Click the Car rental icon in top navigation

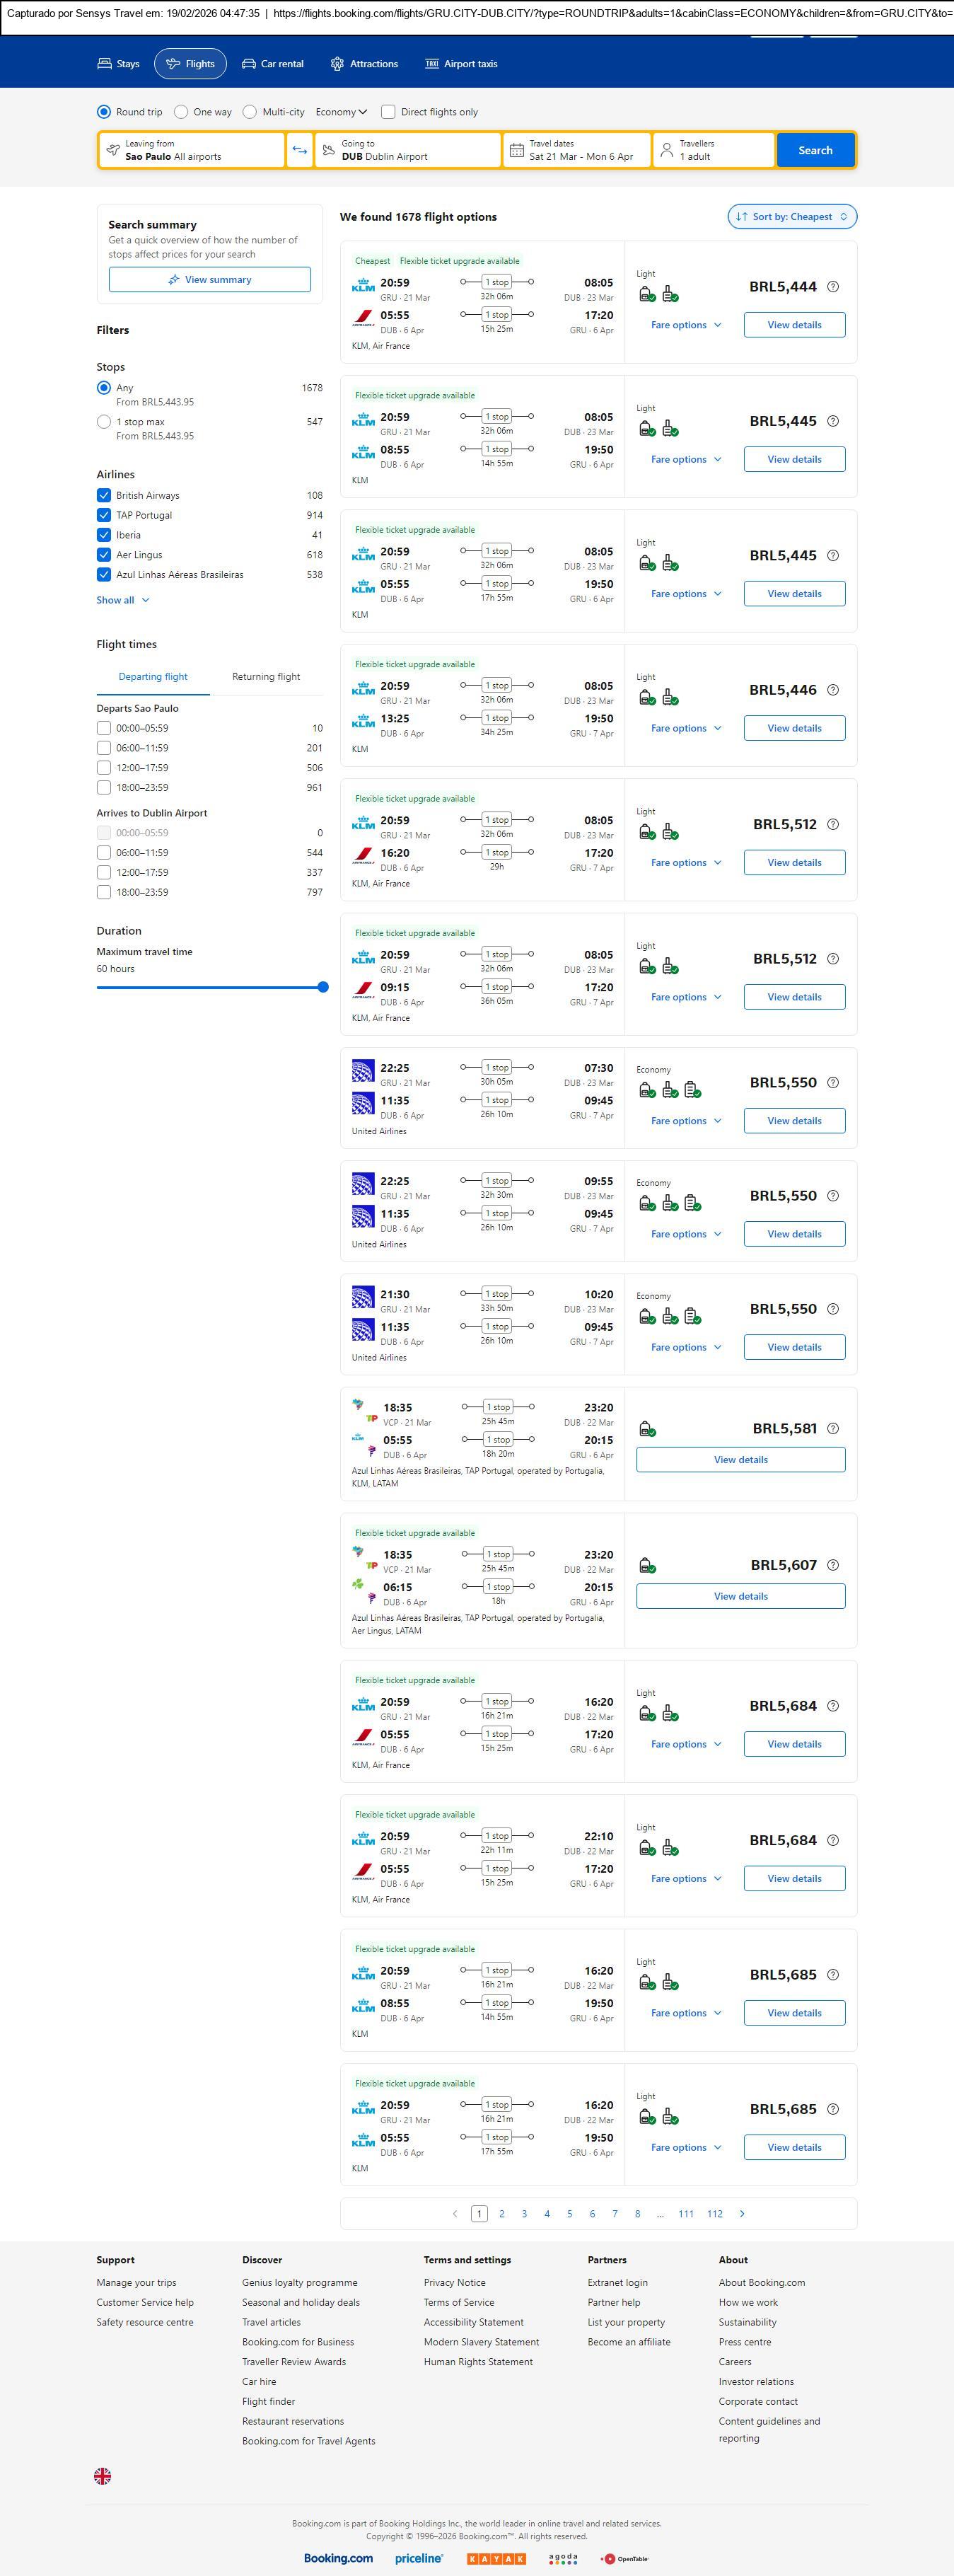(x=249, y=64)
